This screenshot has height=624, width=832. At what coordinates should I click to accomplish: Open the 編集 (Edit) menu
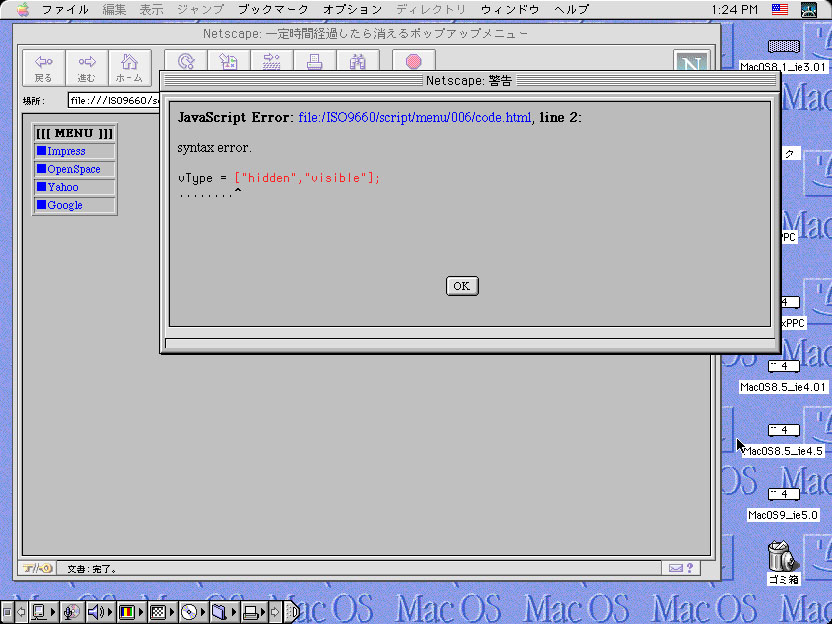click(115, 10)
